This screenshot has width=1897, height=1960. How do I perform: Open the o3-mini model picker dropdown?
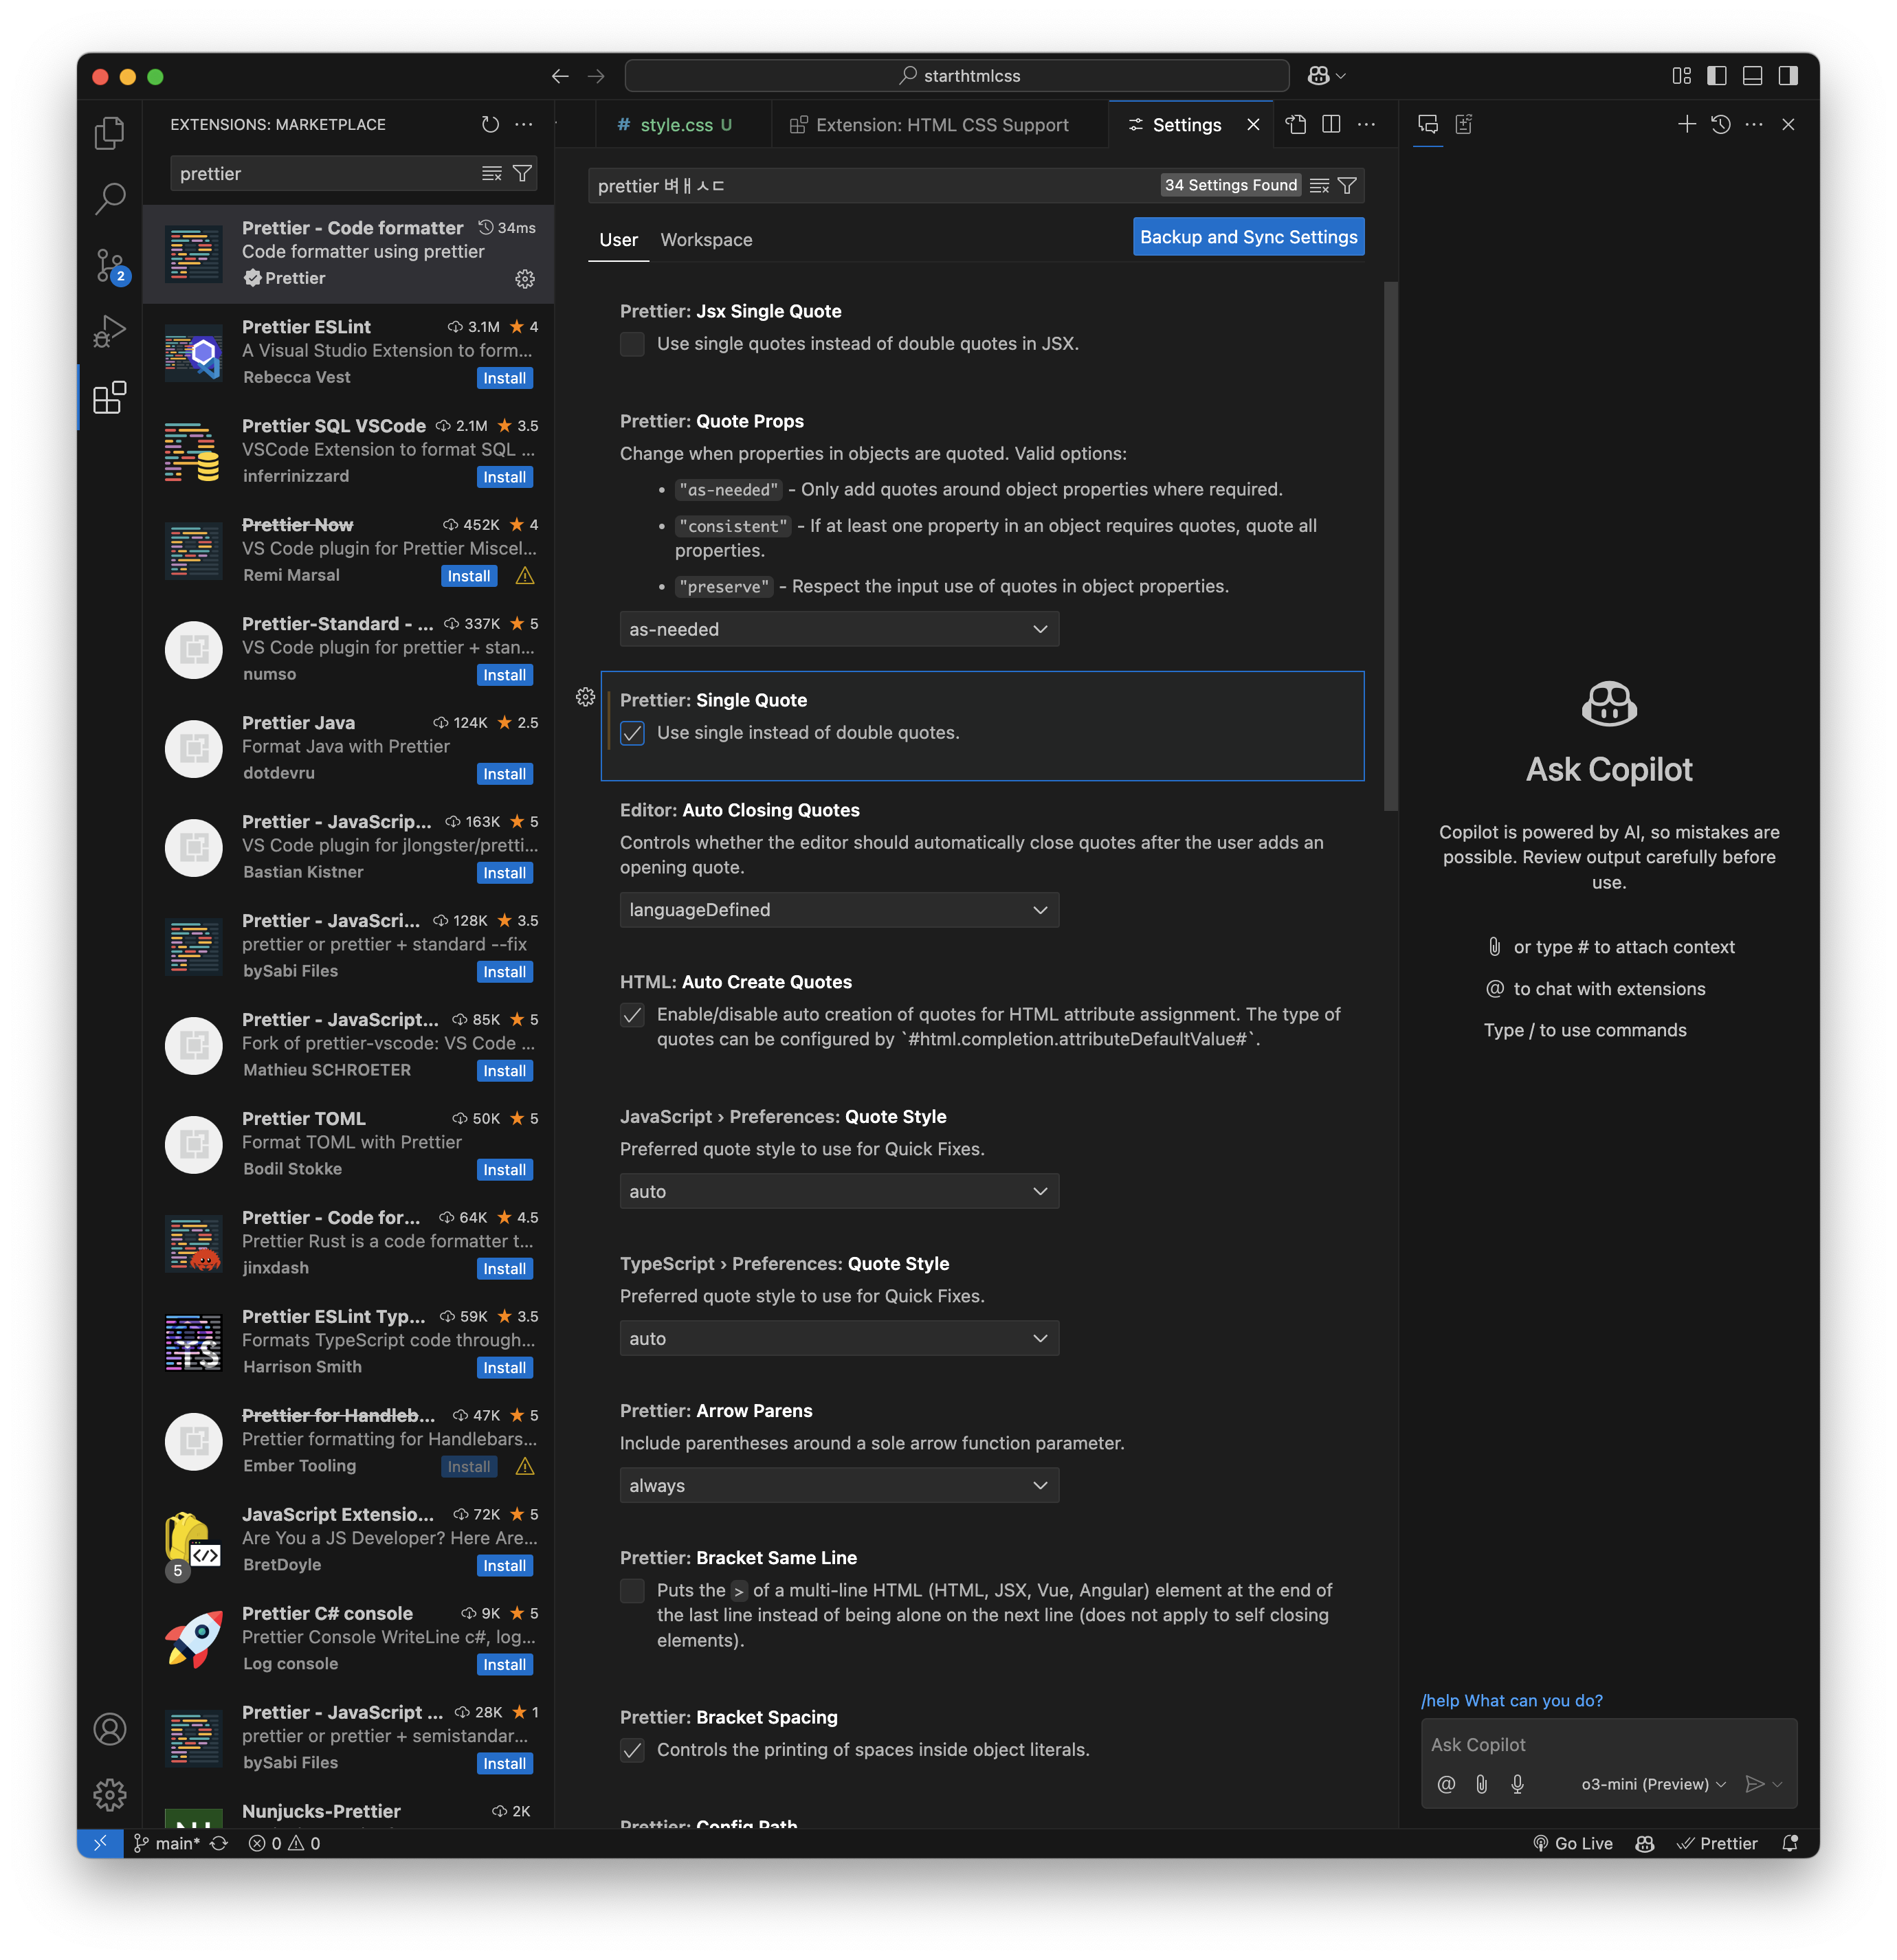1652,1784
